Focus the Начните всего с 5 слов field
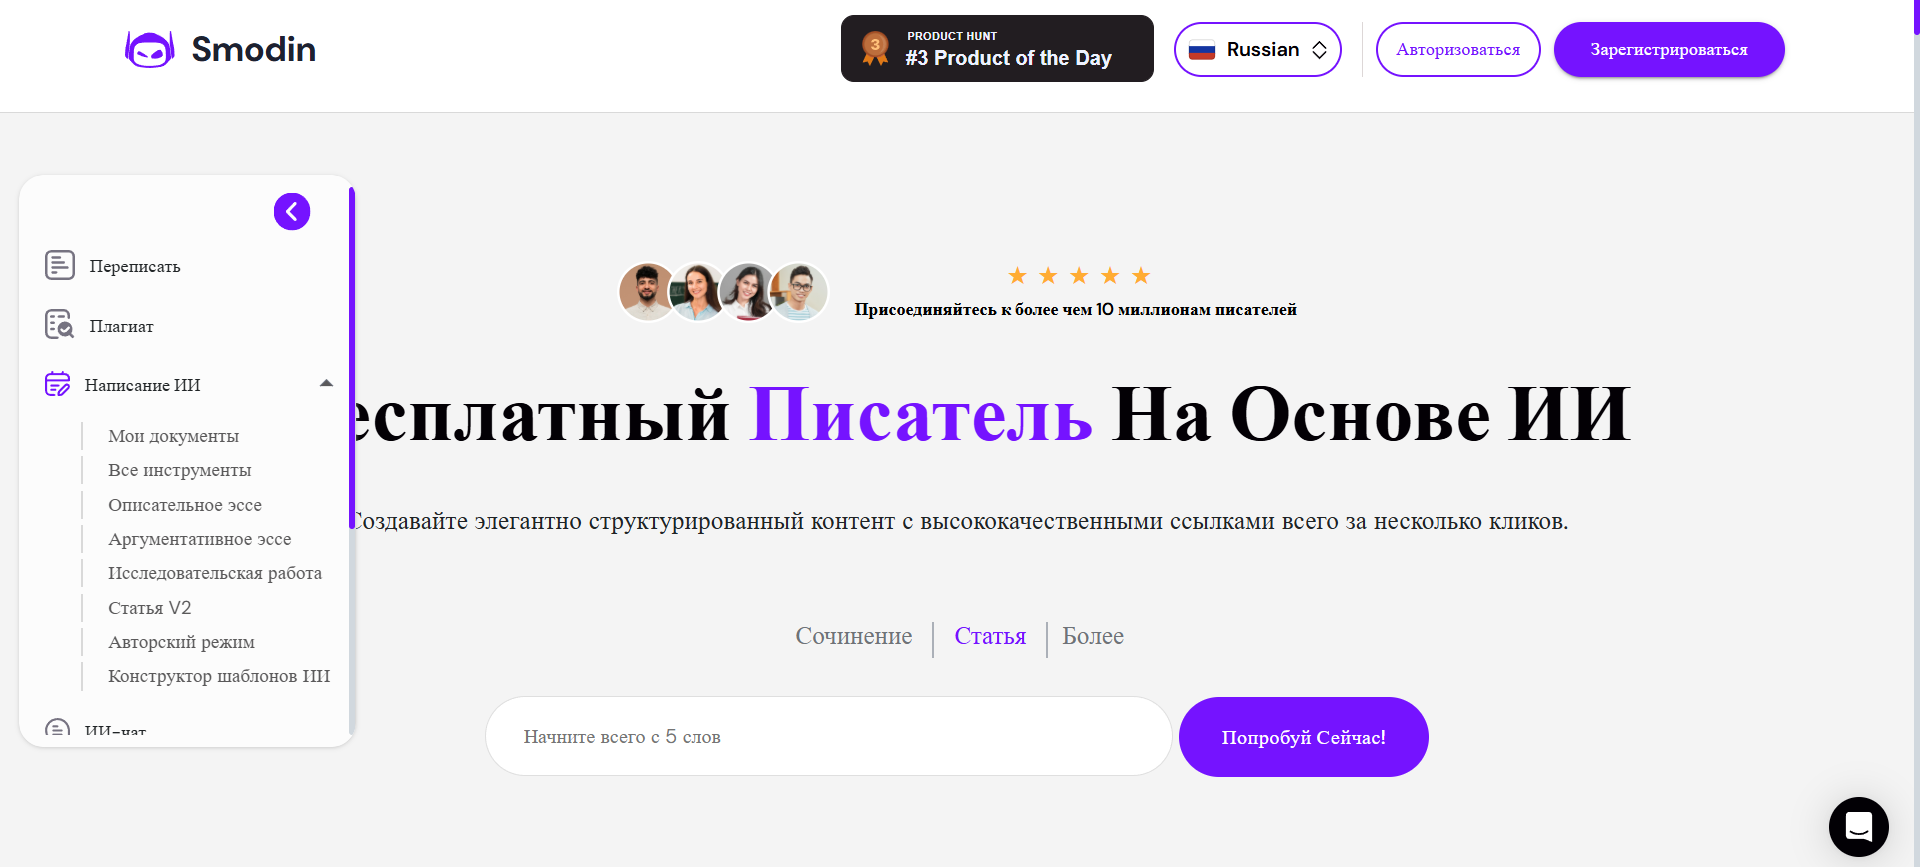 (x=828, y=737)
